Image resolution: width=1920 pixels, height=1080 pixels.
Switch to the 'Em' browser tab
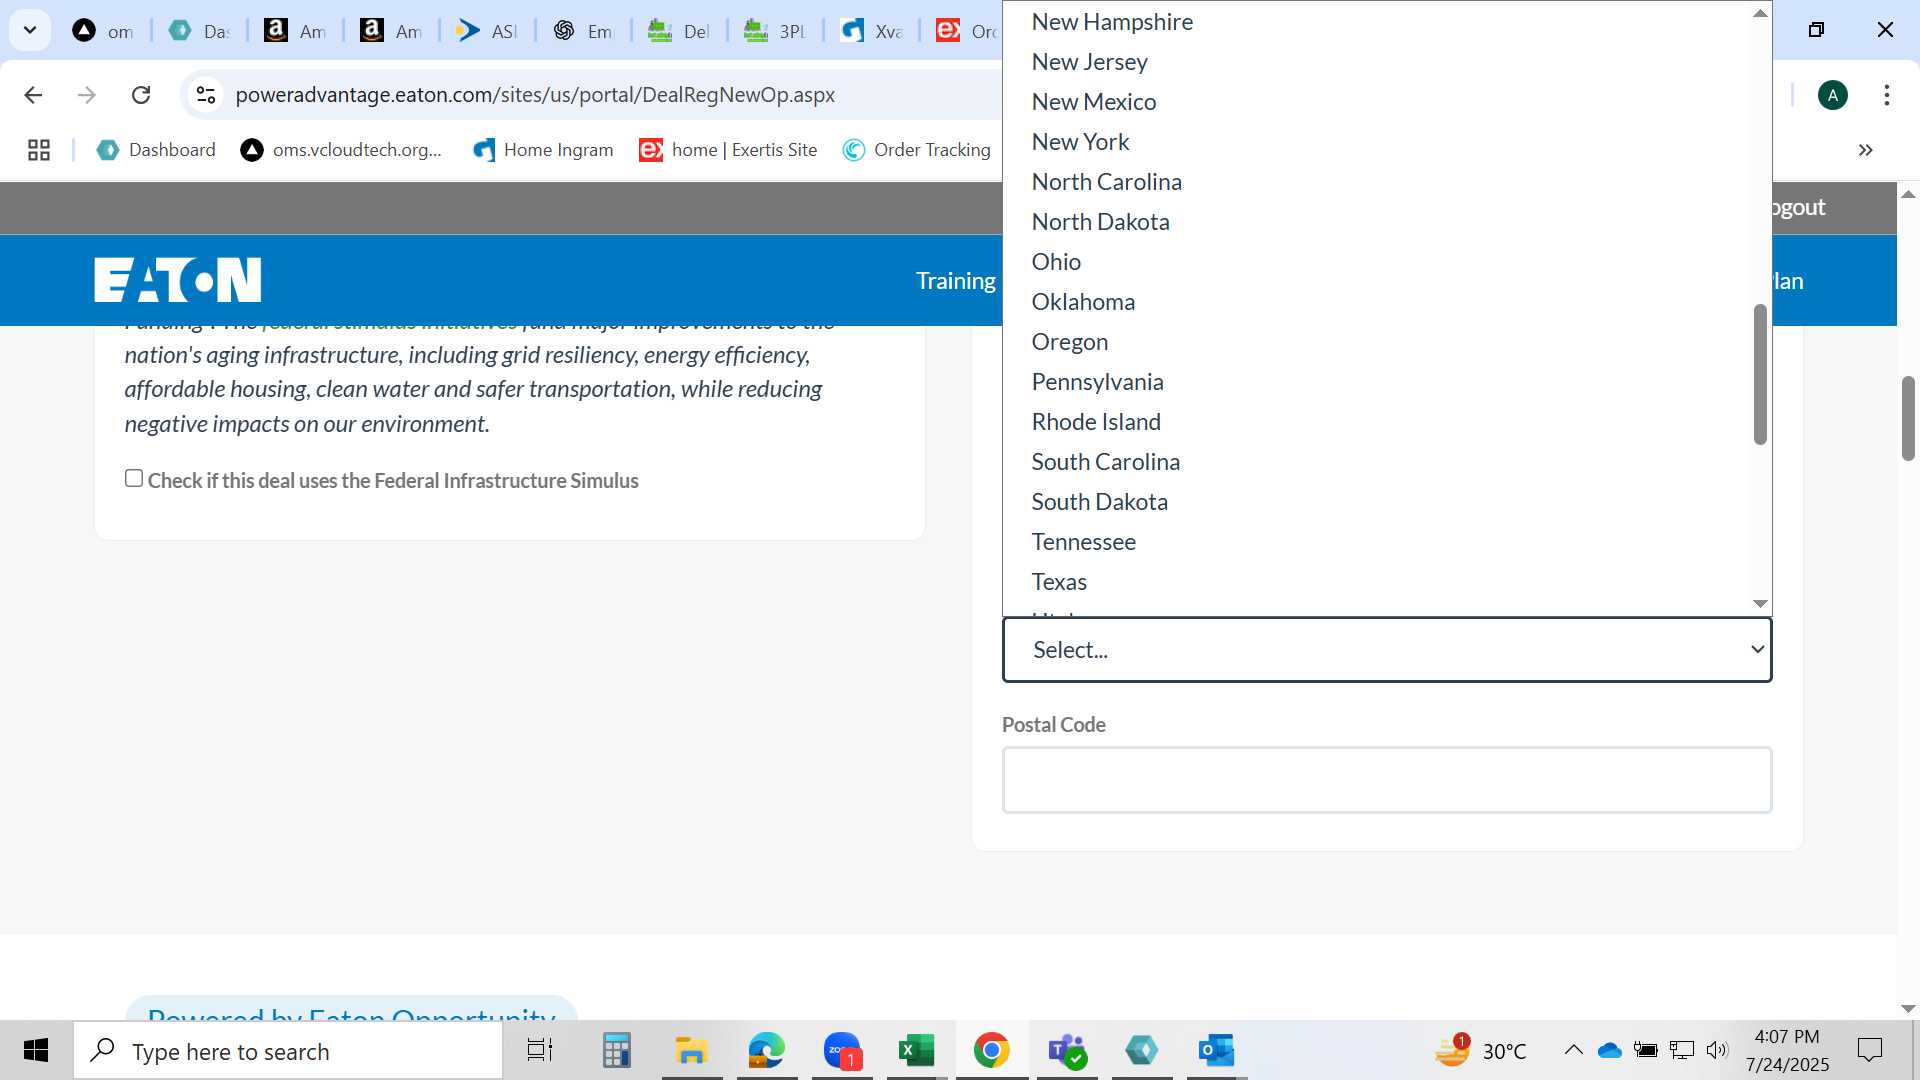click(x=583, y=31)
